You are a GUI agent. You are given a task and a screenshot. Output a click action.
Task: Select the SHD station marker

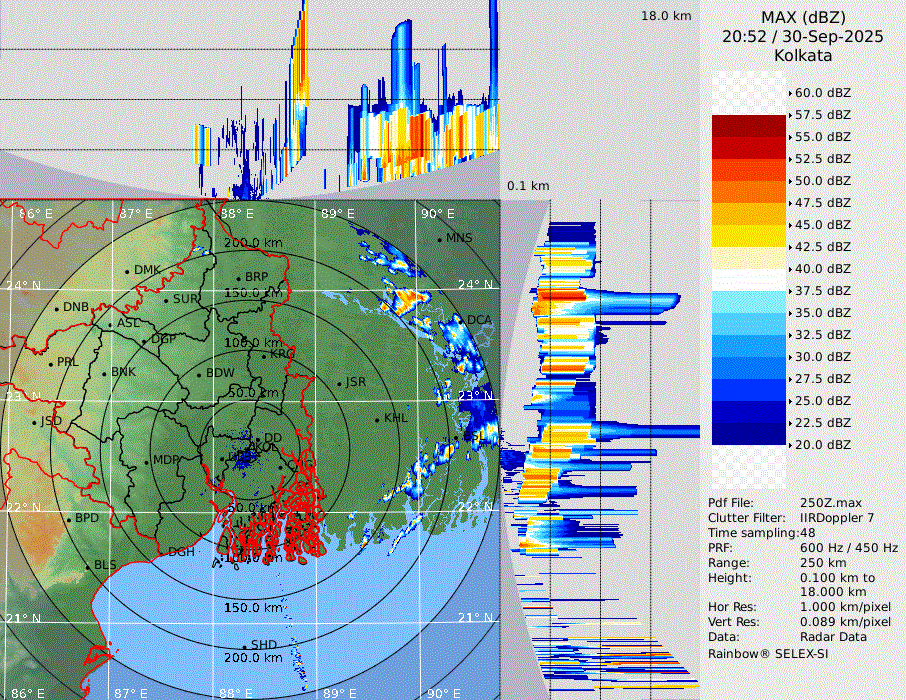click(244, 645)
